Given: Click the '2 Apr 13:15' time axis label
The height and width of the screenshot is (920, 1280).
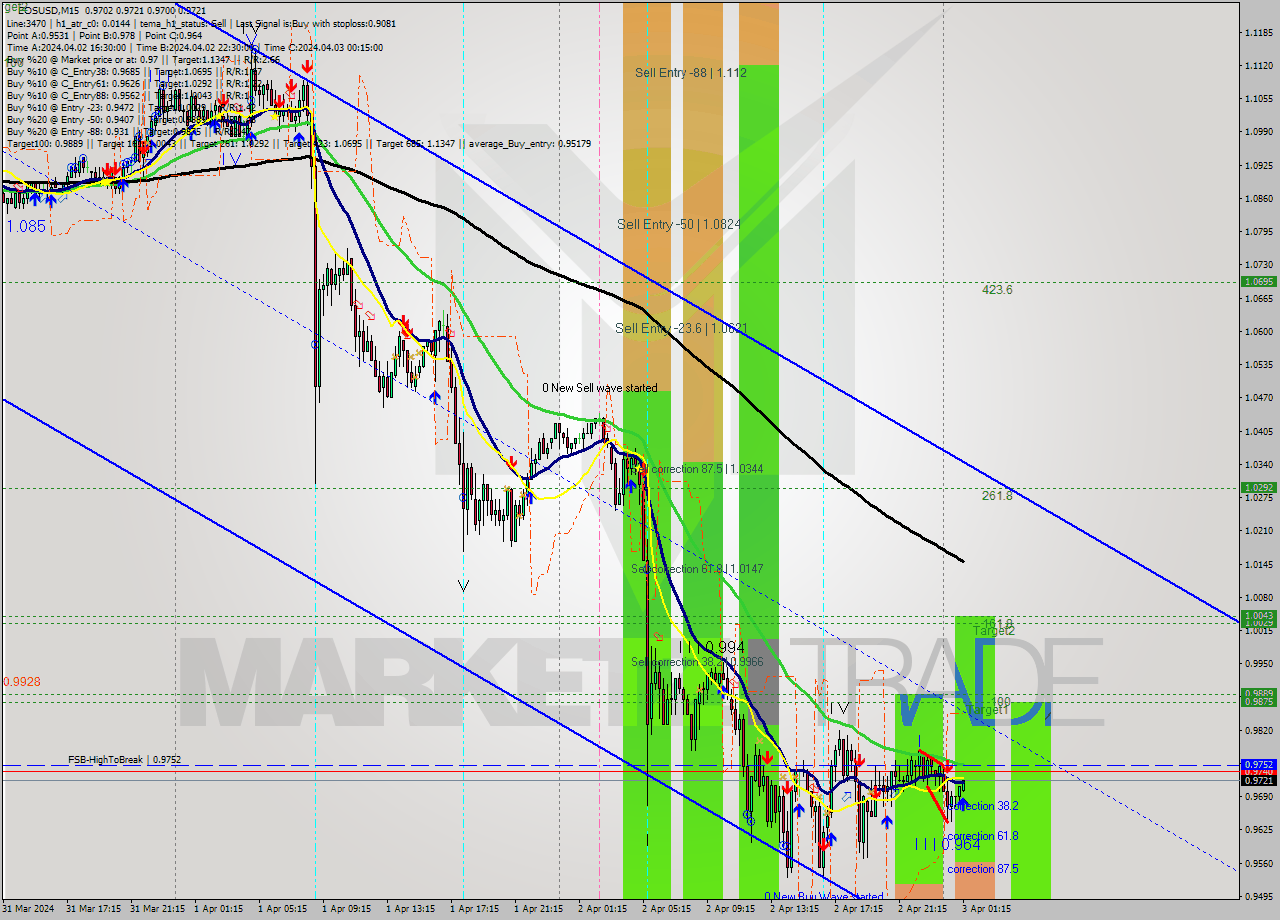Looking at the screenshot, I should pyautogui.click(x=796, y=909).
